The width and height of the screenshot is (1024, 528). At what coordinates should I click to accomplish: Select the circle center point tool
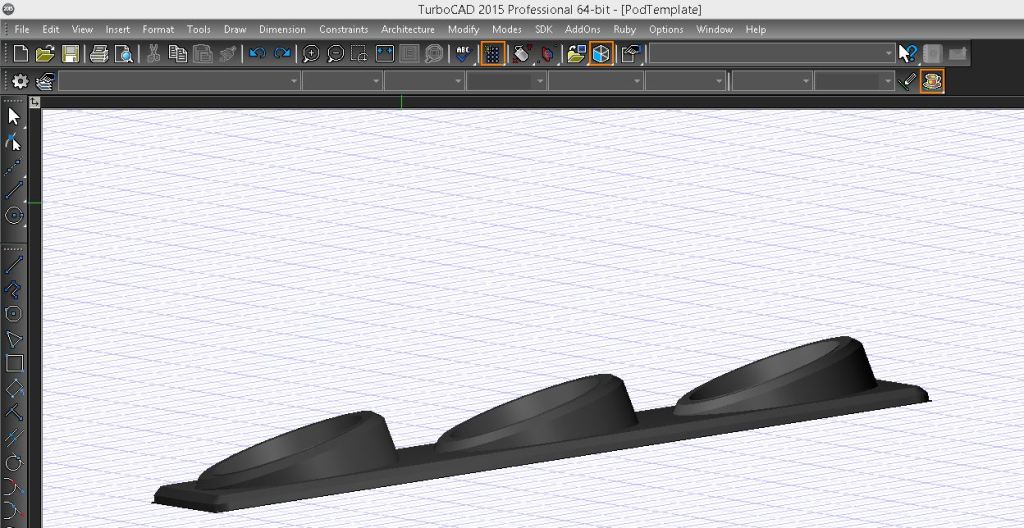tap(14, 215)
